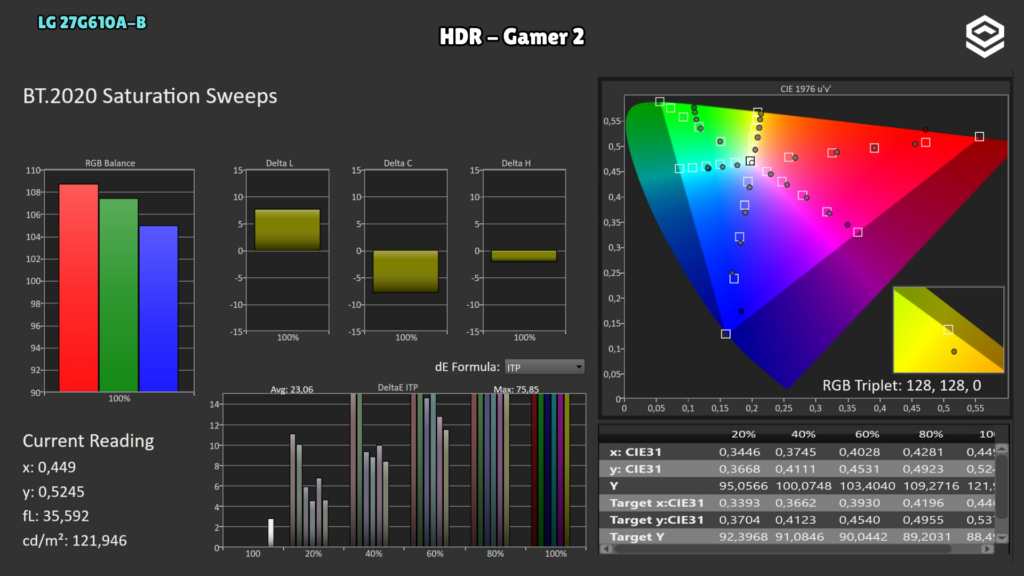Click the CIE 1976 u'v' chart title

(x=805, y=89)
